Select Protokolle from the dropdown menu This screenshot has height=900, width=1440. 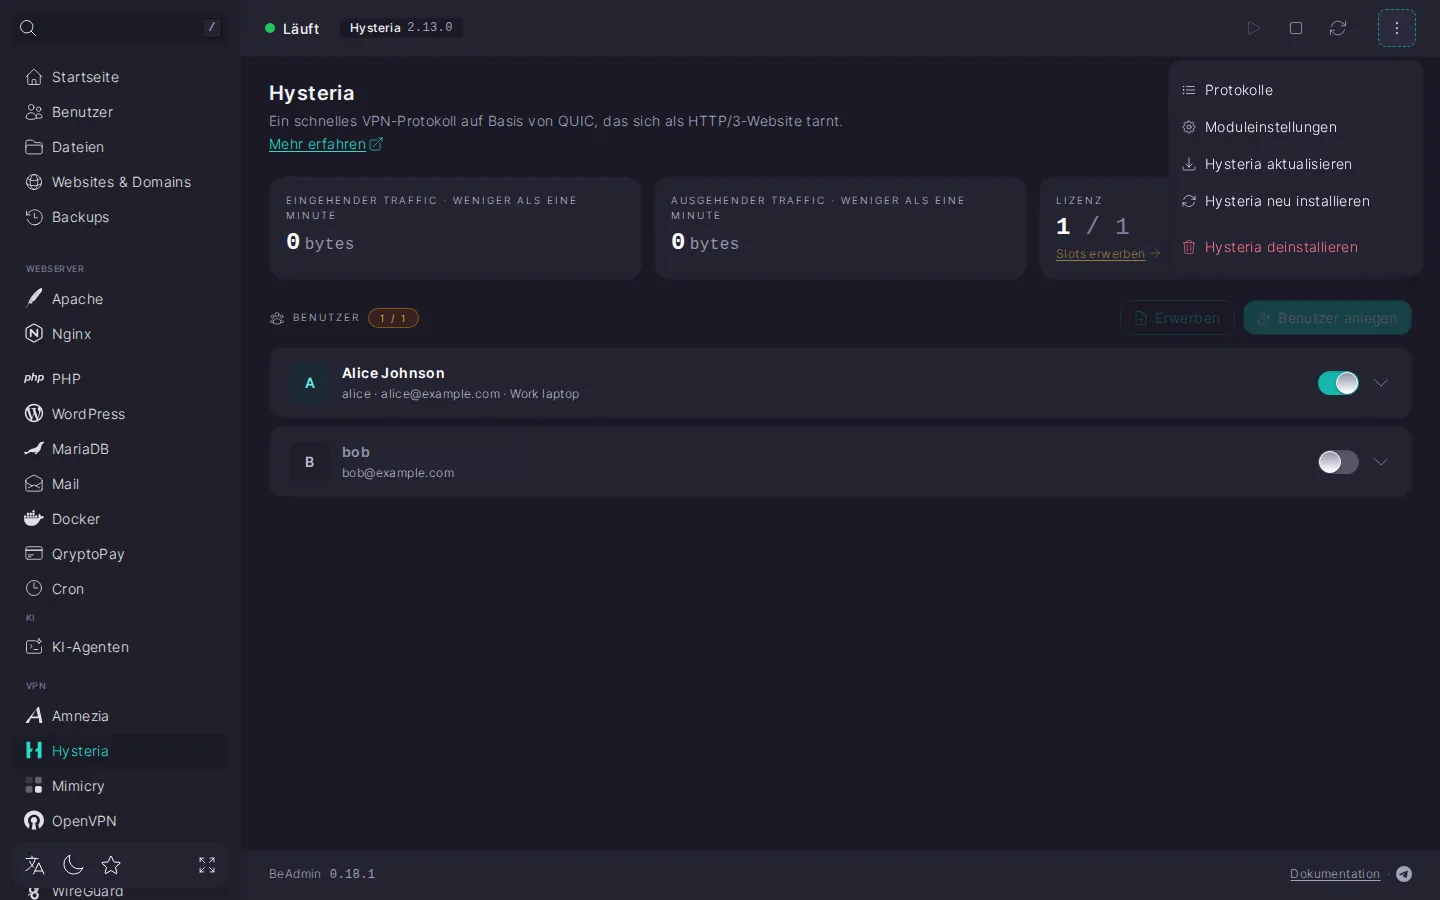click(x=1295, y=90)
